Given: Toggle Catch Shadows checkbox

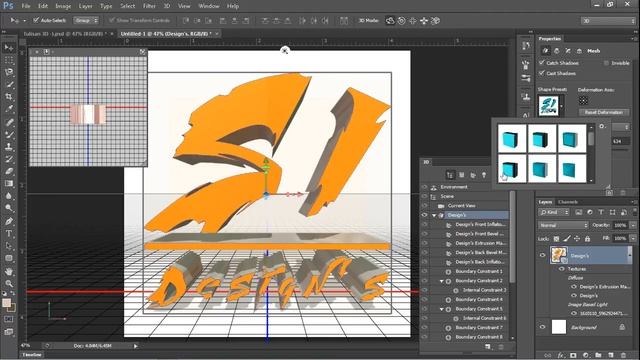Looking at the screenshot, I should tap(542, 62).
